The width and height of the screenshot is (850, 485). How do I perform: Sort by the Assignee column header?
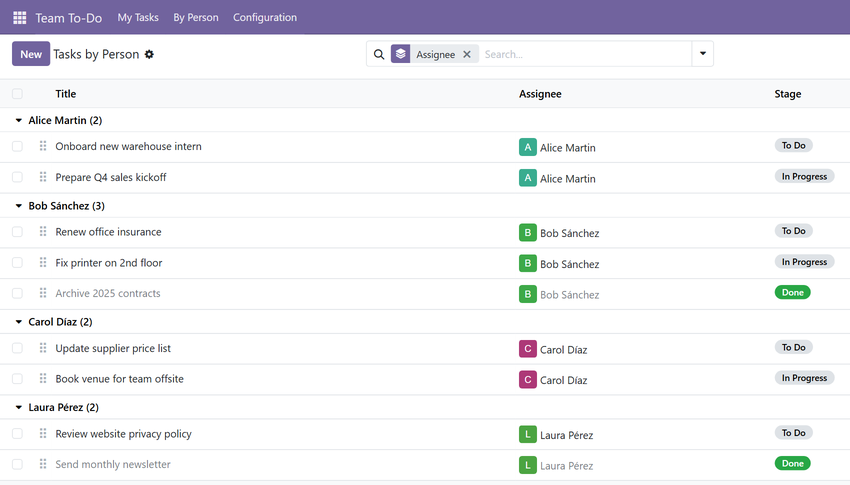pyautogui.click(x=540, y=94)
